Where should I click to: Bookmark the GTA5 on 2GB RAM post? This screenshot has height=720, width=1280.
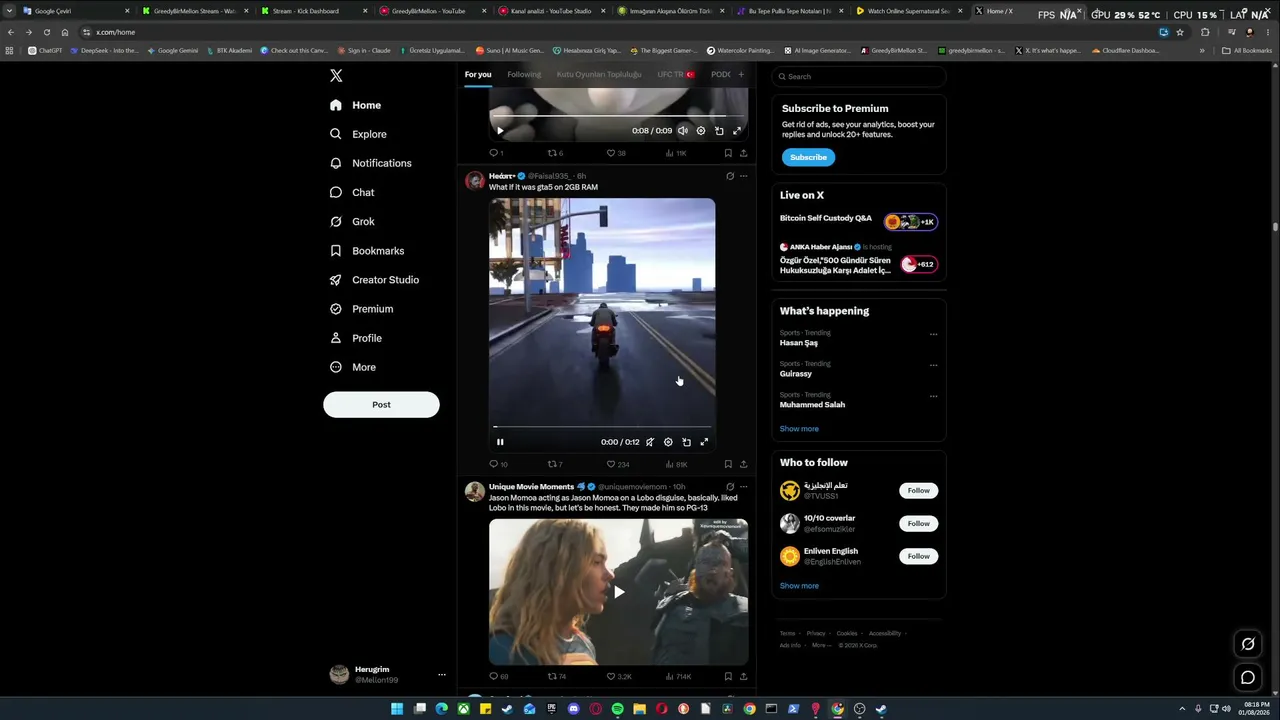[x=728, y=464]
